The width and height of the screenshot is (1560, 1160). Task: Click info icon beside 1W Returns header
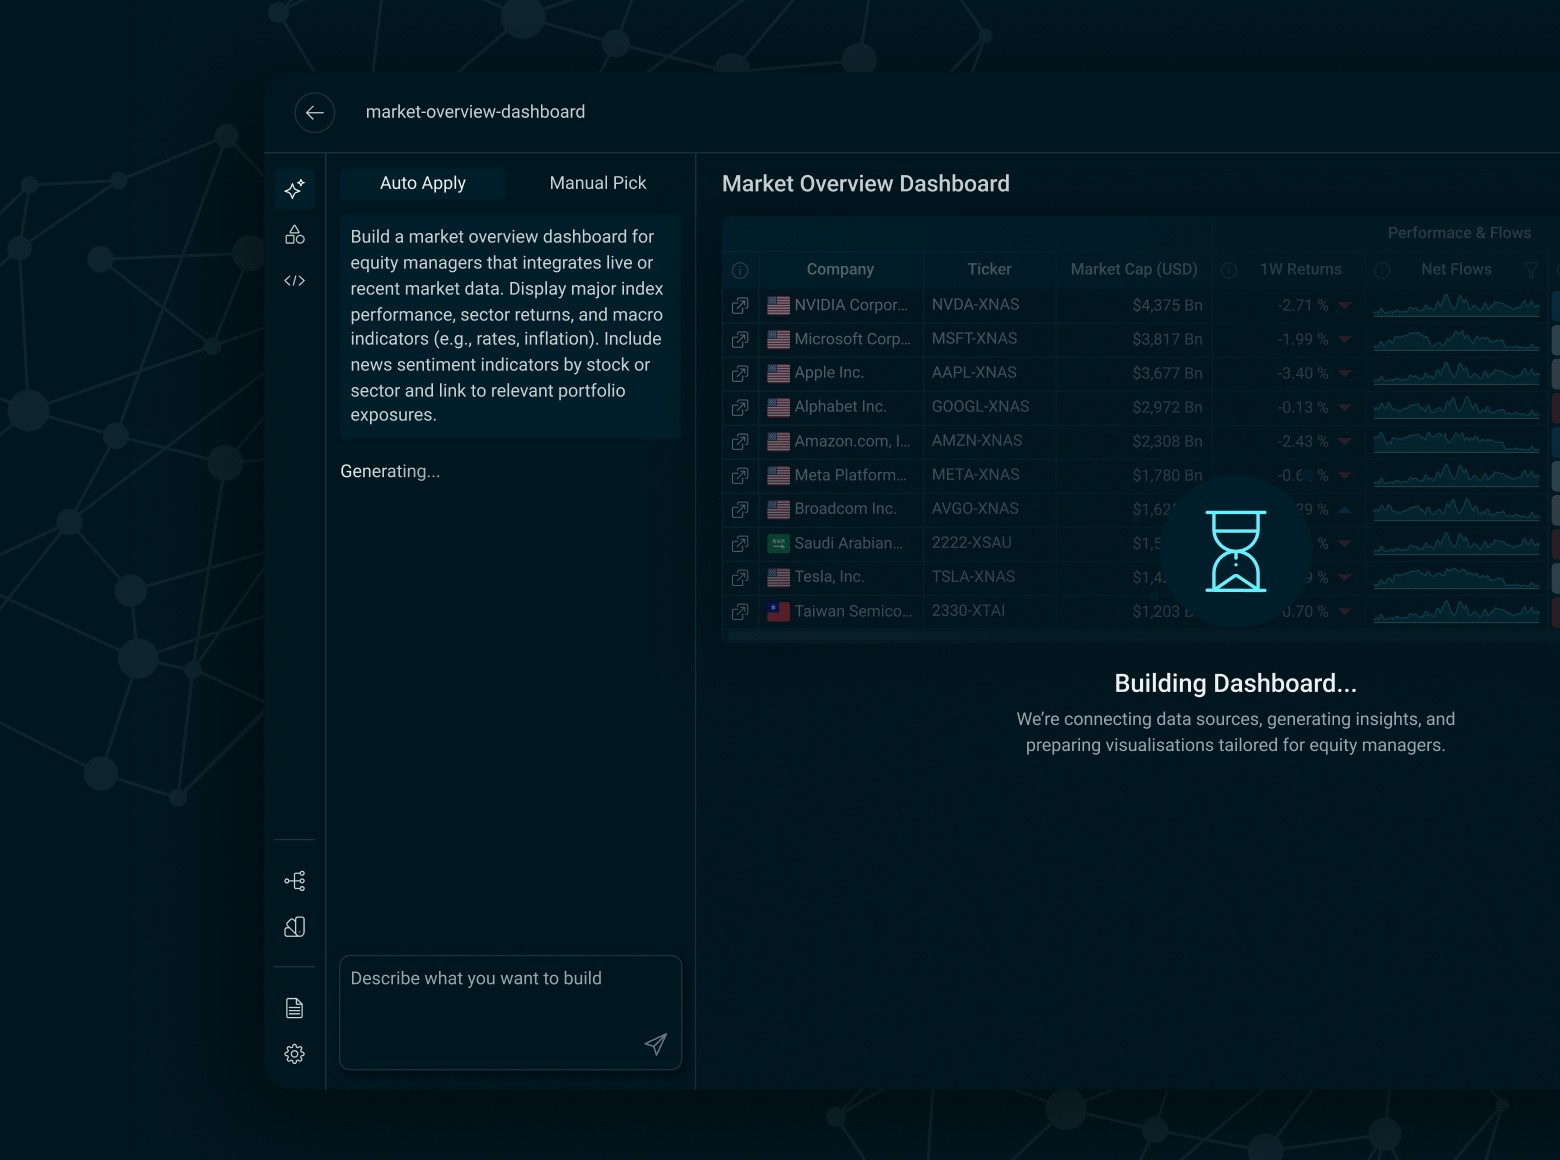point(1229,270)
